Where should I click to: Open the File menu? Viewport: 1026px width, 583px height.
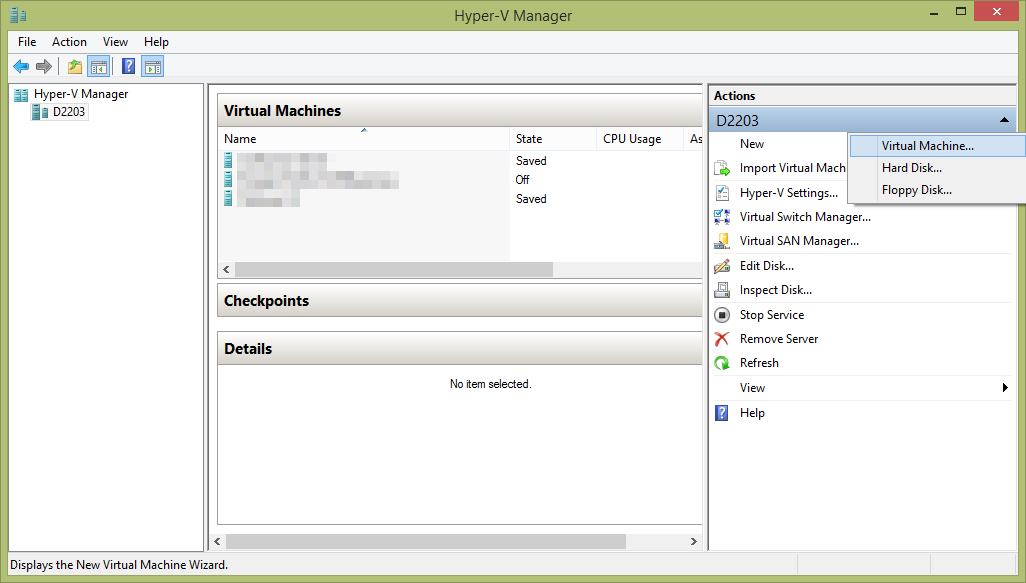pos(27,42)
